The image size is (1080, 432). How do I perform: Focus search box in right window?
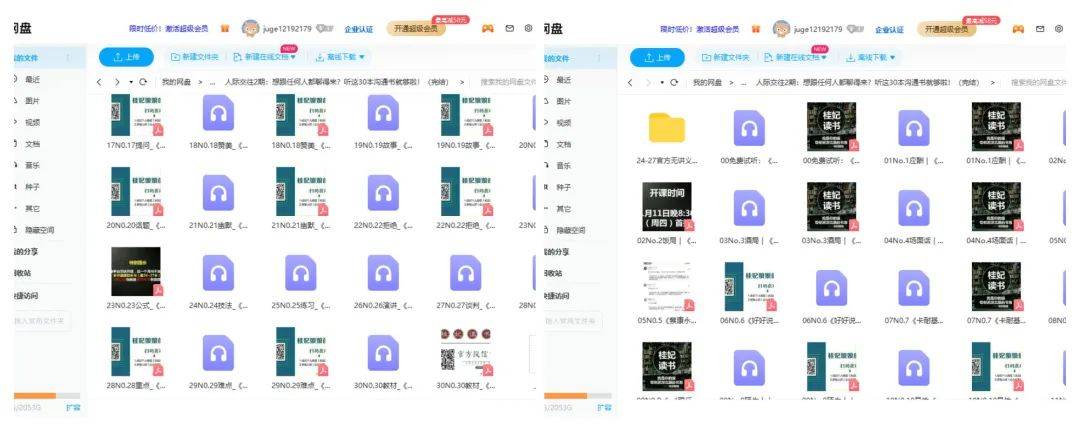click(x=1039, y=83)
